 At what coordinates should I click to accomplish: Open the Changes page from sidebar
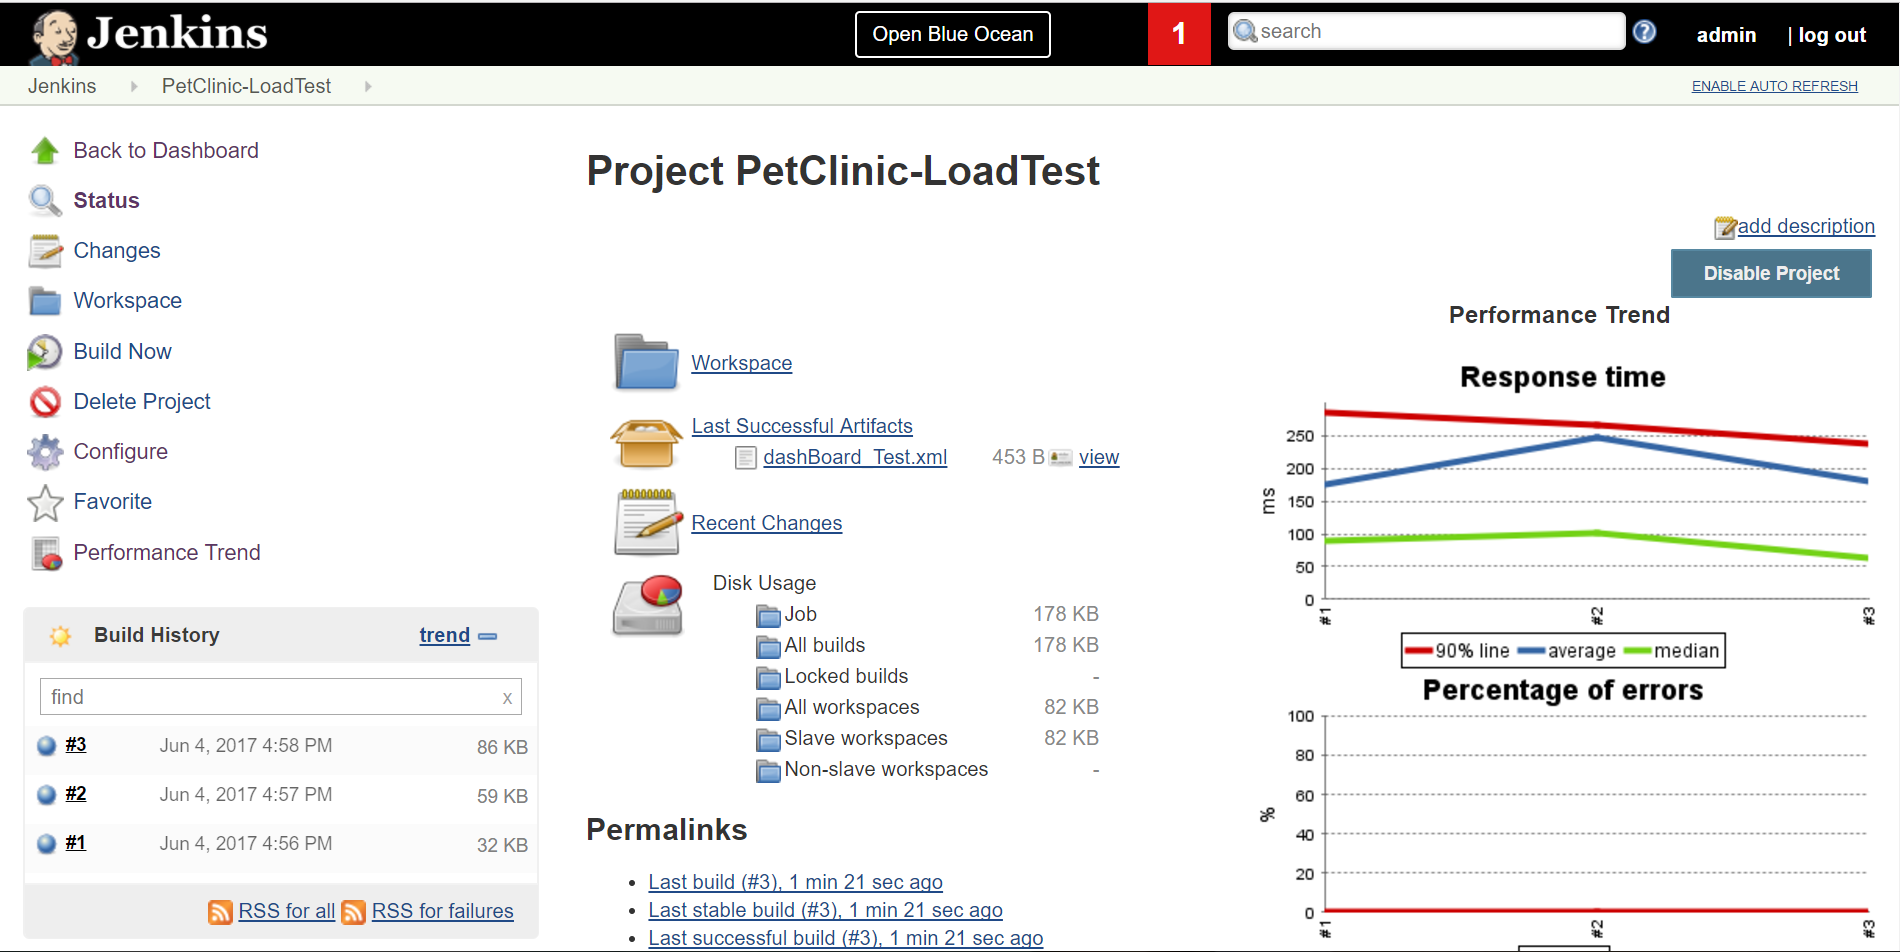pyautogui.click(x=117, y=251)
